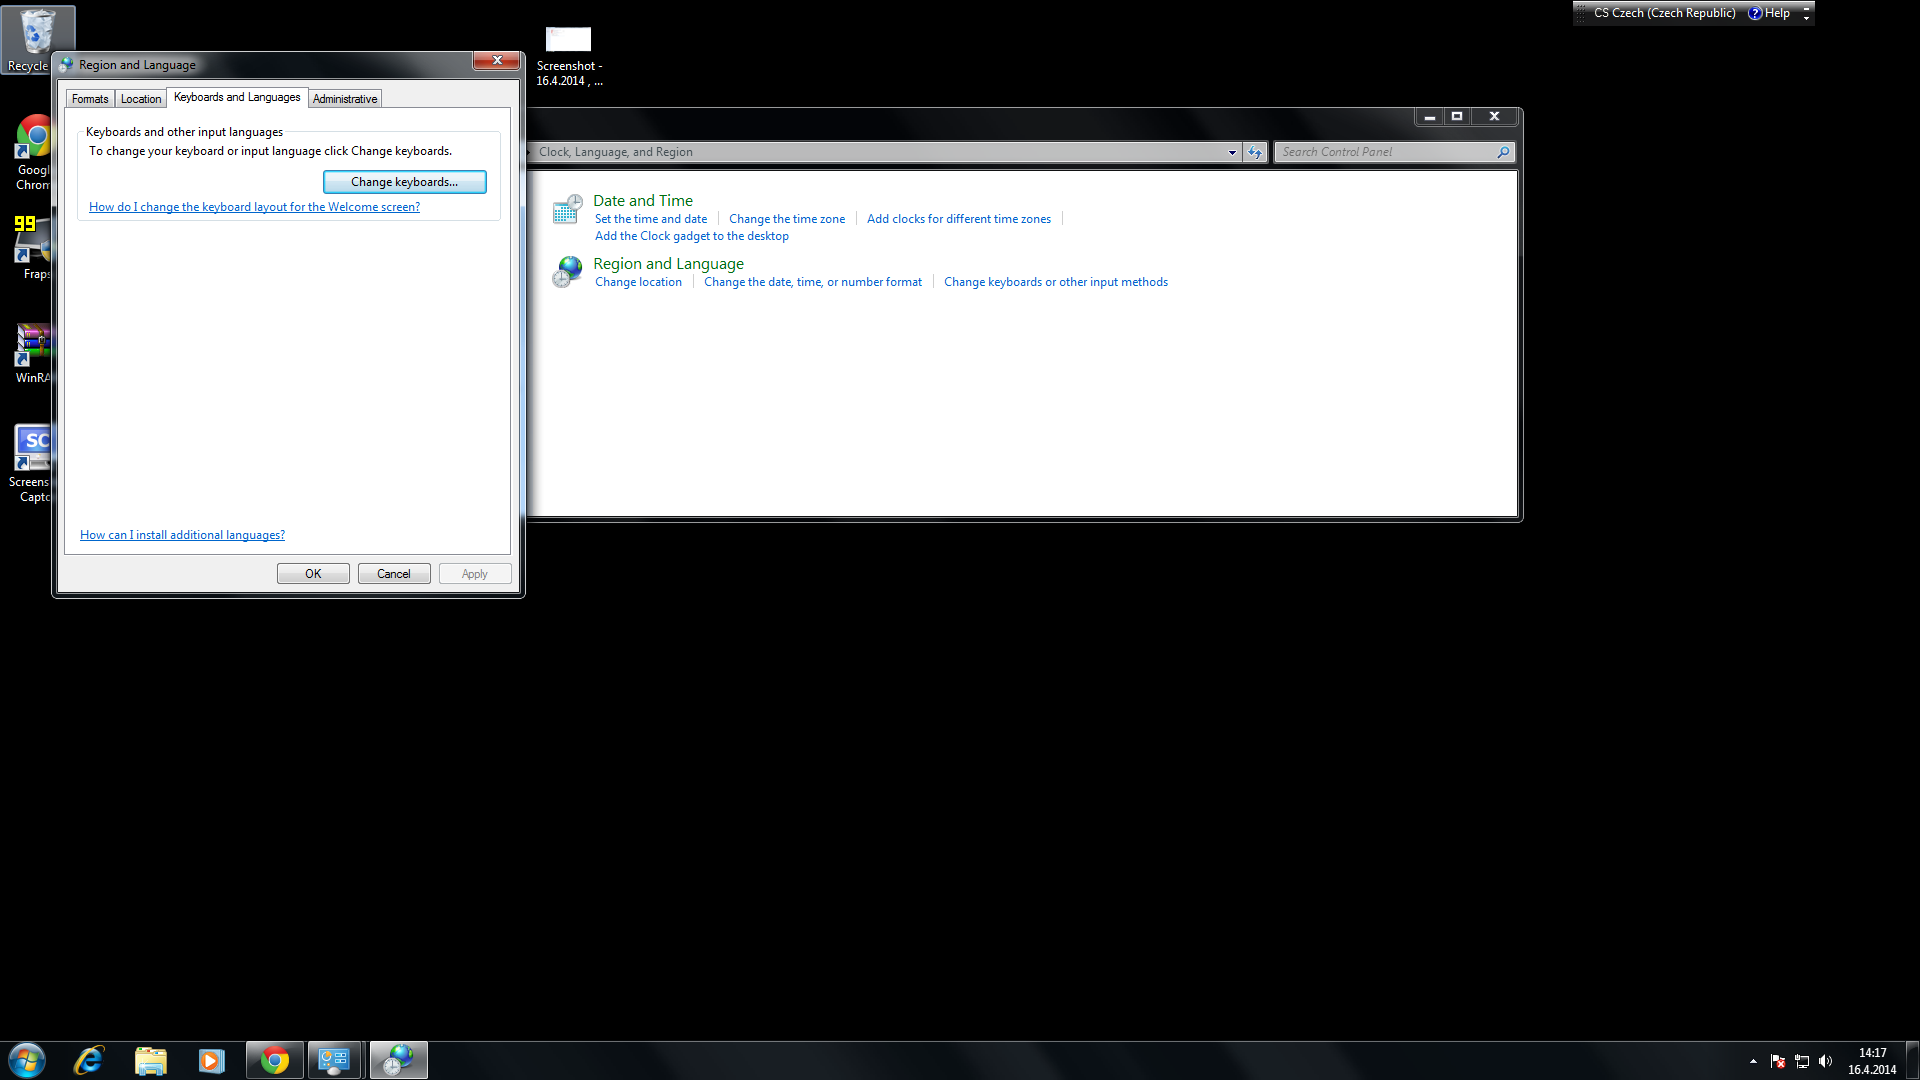
Task: Open the Windows Start menu
Action: point(27,1060)
